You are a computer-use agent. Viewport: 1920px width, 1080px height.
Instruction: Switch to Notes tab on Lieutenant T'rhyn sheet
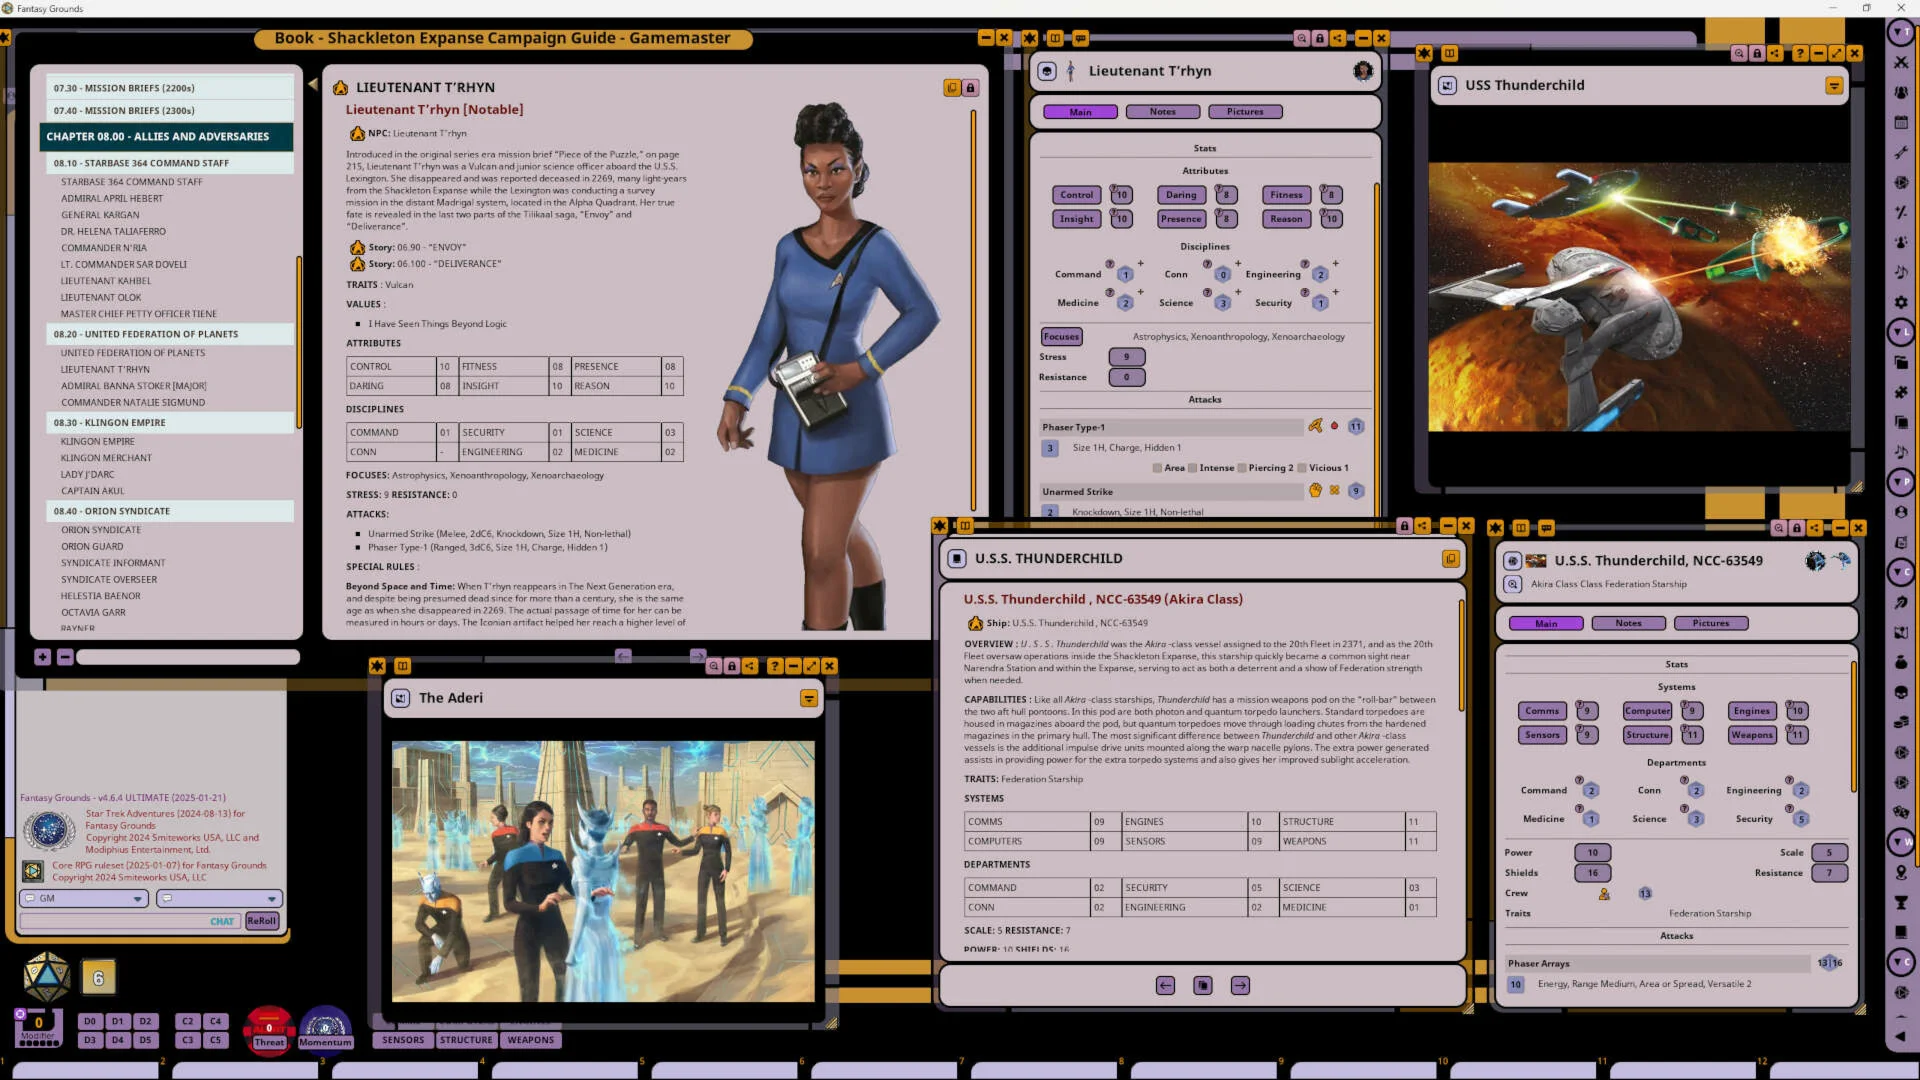coord(1162,112)
